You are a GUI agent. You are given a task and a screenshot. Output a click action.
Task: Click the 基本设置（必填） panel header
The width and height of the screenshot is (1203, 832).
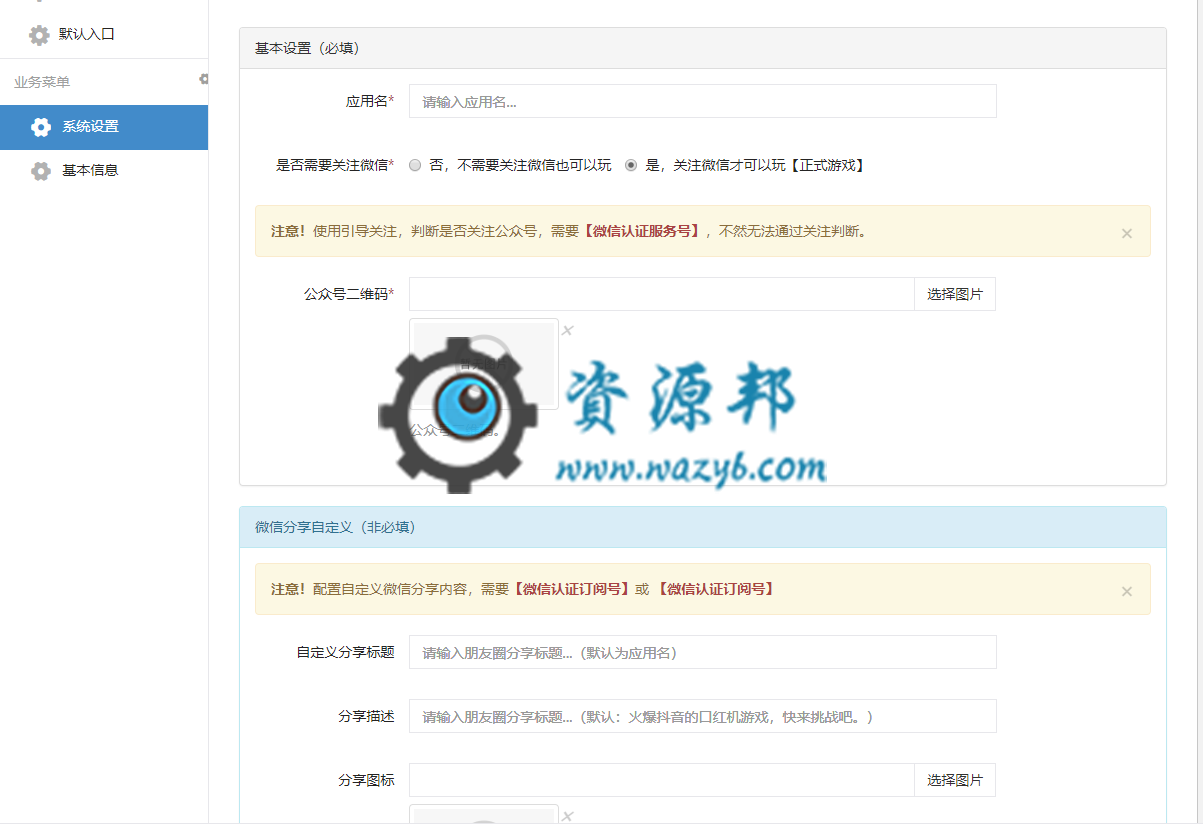(x=702, y=48)
